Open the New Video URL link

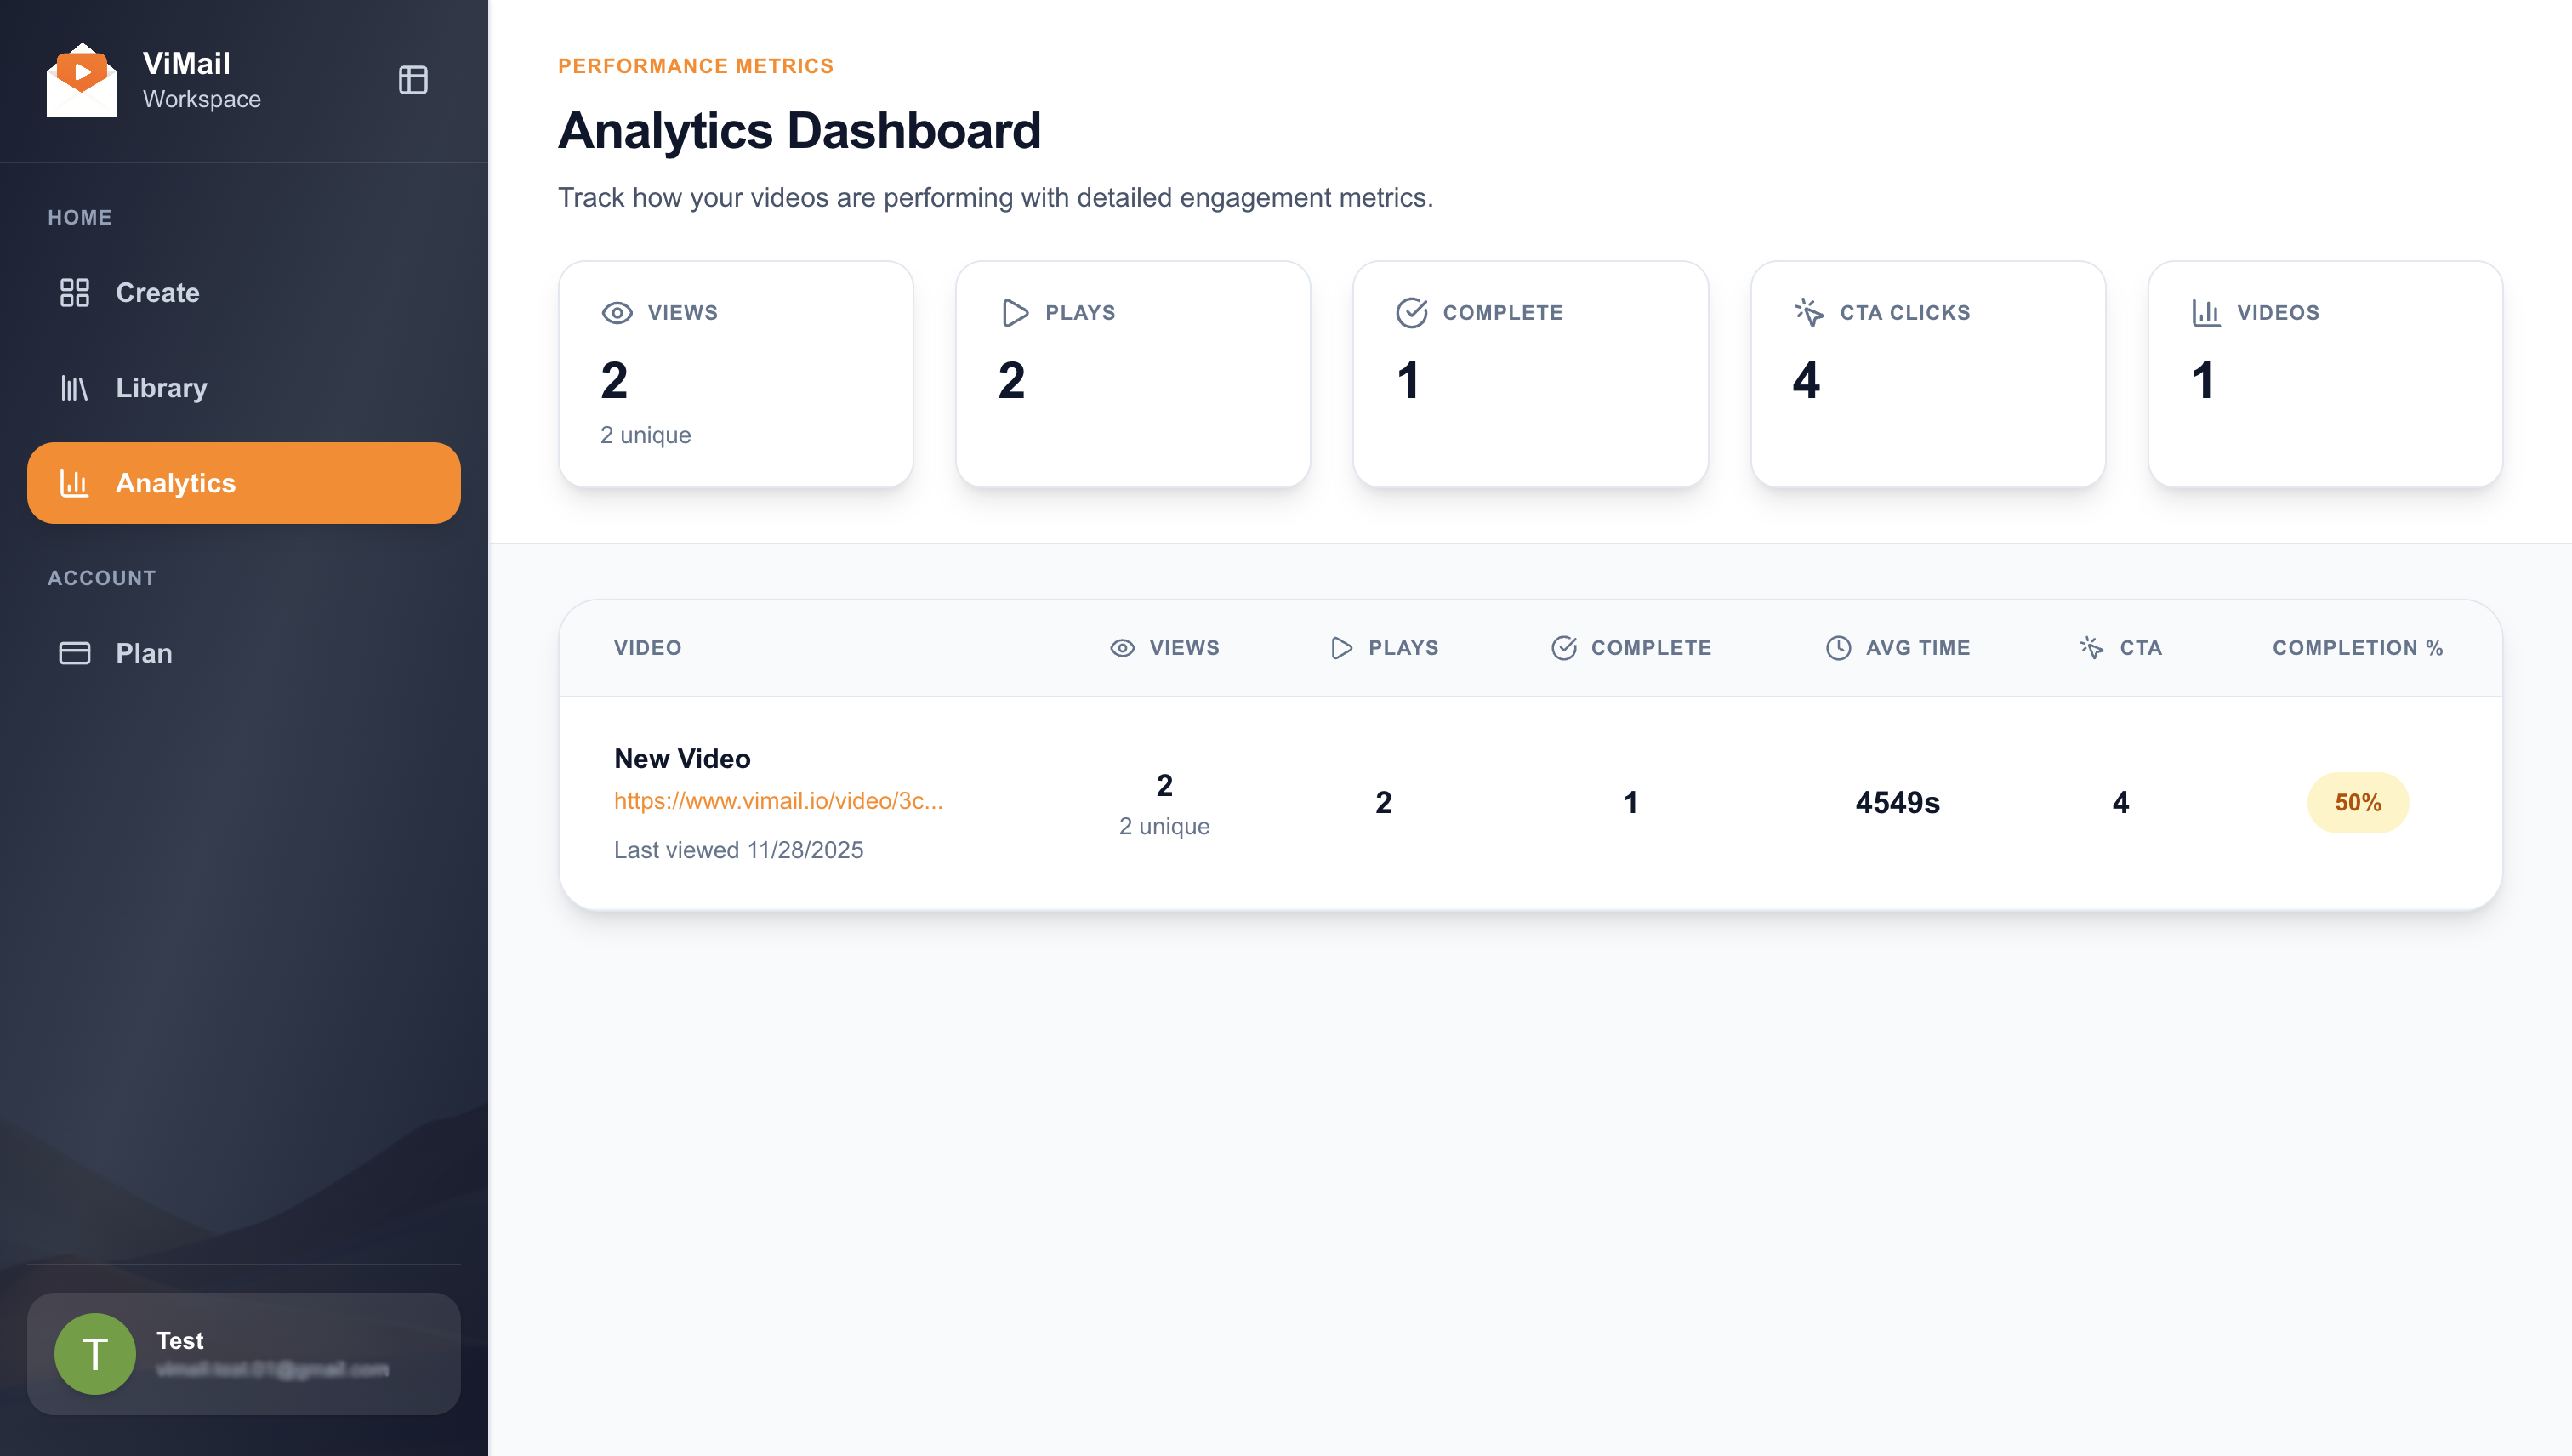coord(779,801)
